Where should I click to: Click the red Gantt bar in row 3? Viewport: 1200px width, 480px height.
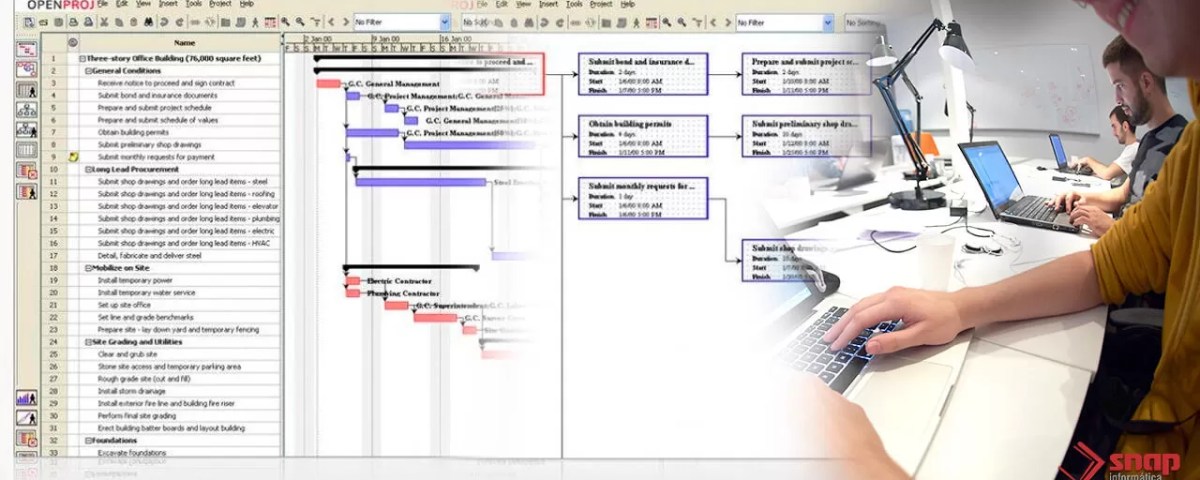(329, 84)
